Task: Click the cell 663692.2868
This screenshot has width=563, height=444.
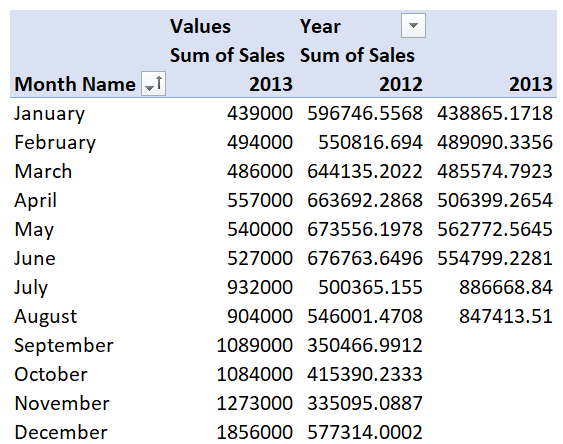Action: click(365, 201)
